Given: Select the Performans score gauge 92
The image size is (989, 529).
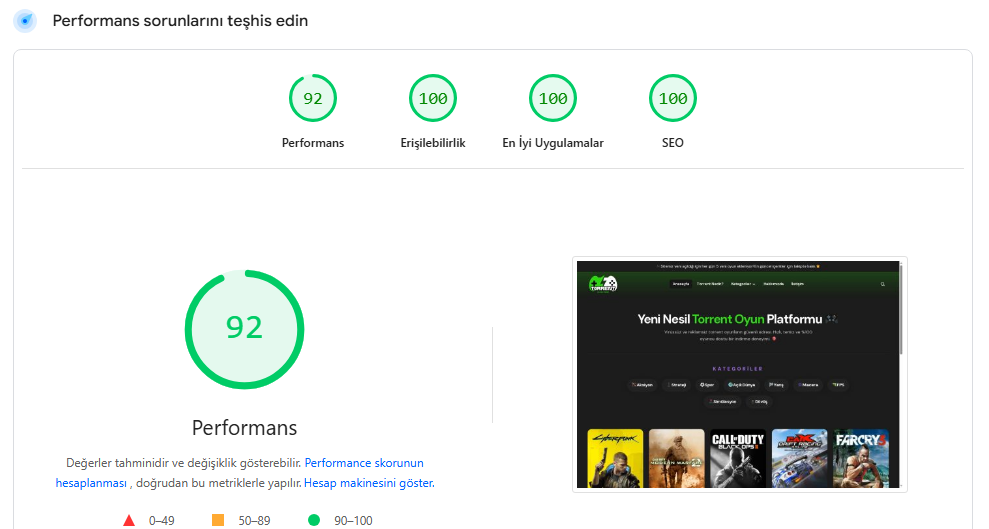Looking at the screenshot, I should (313, 98).
